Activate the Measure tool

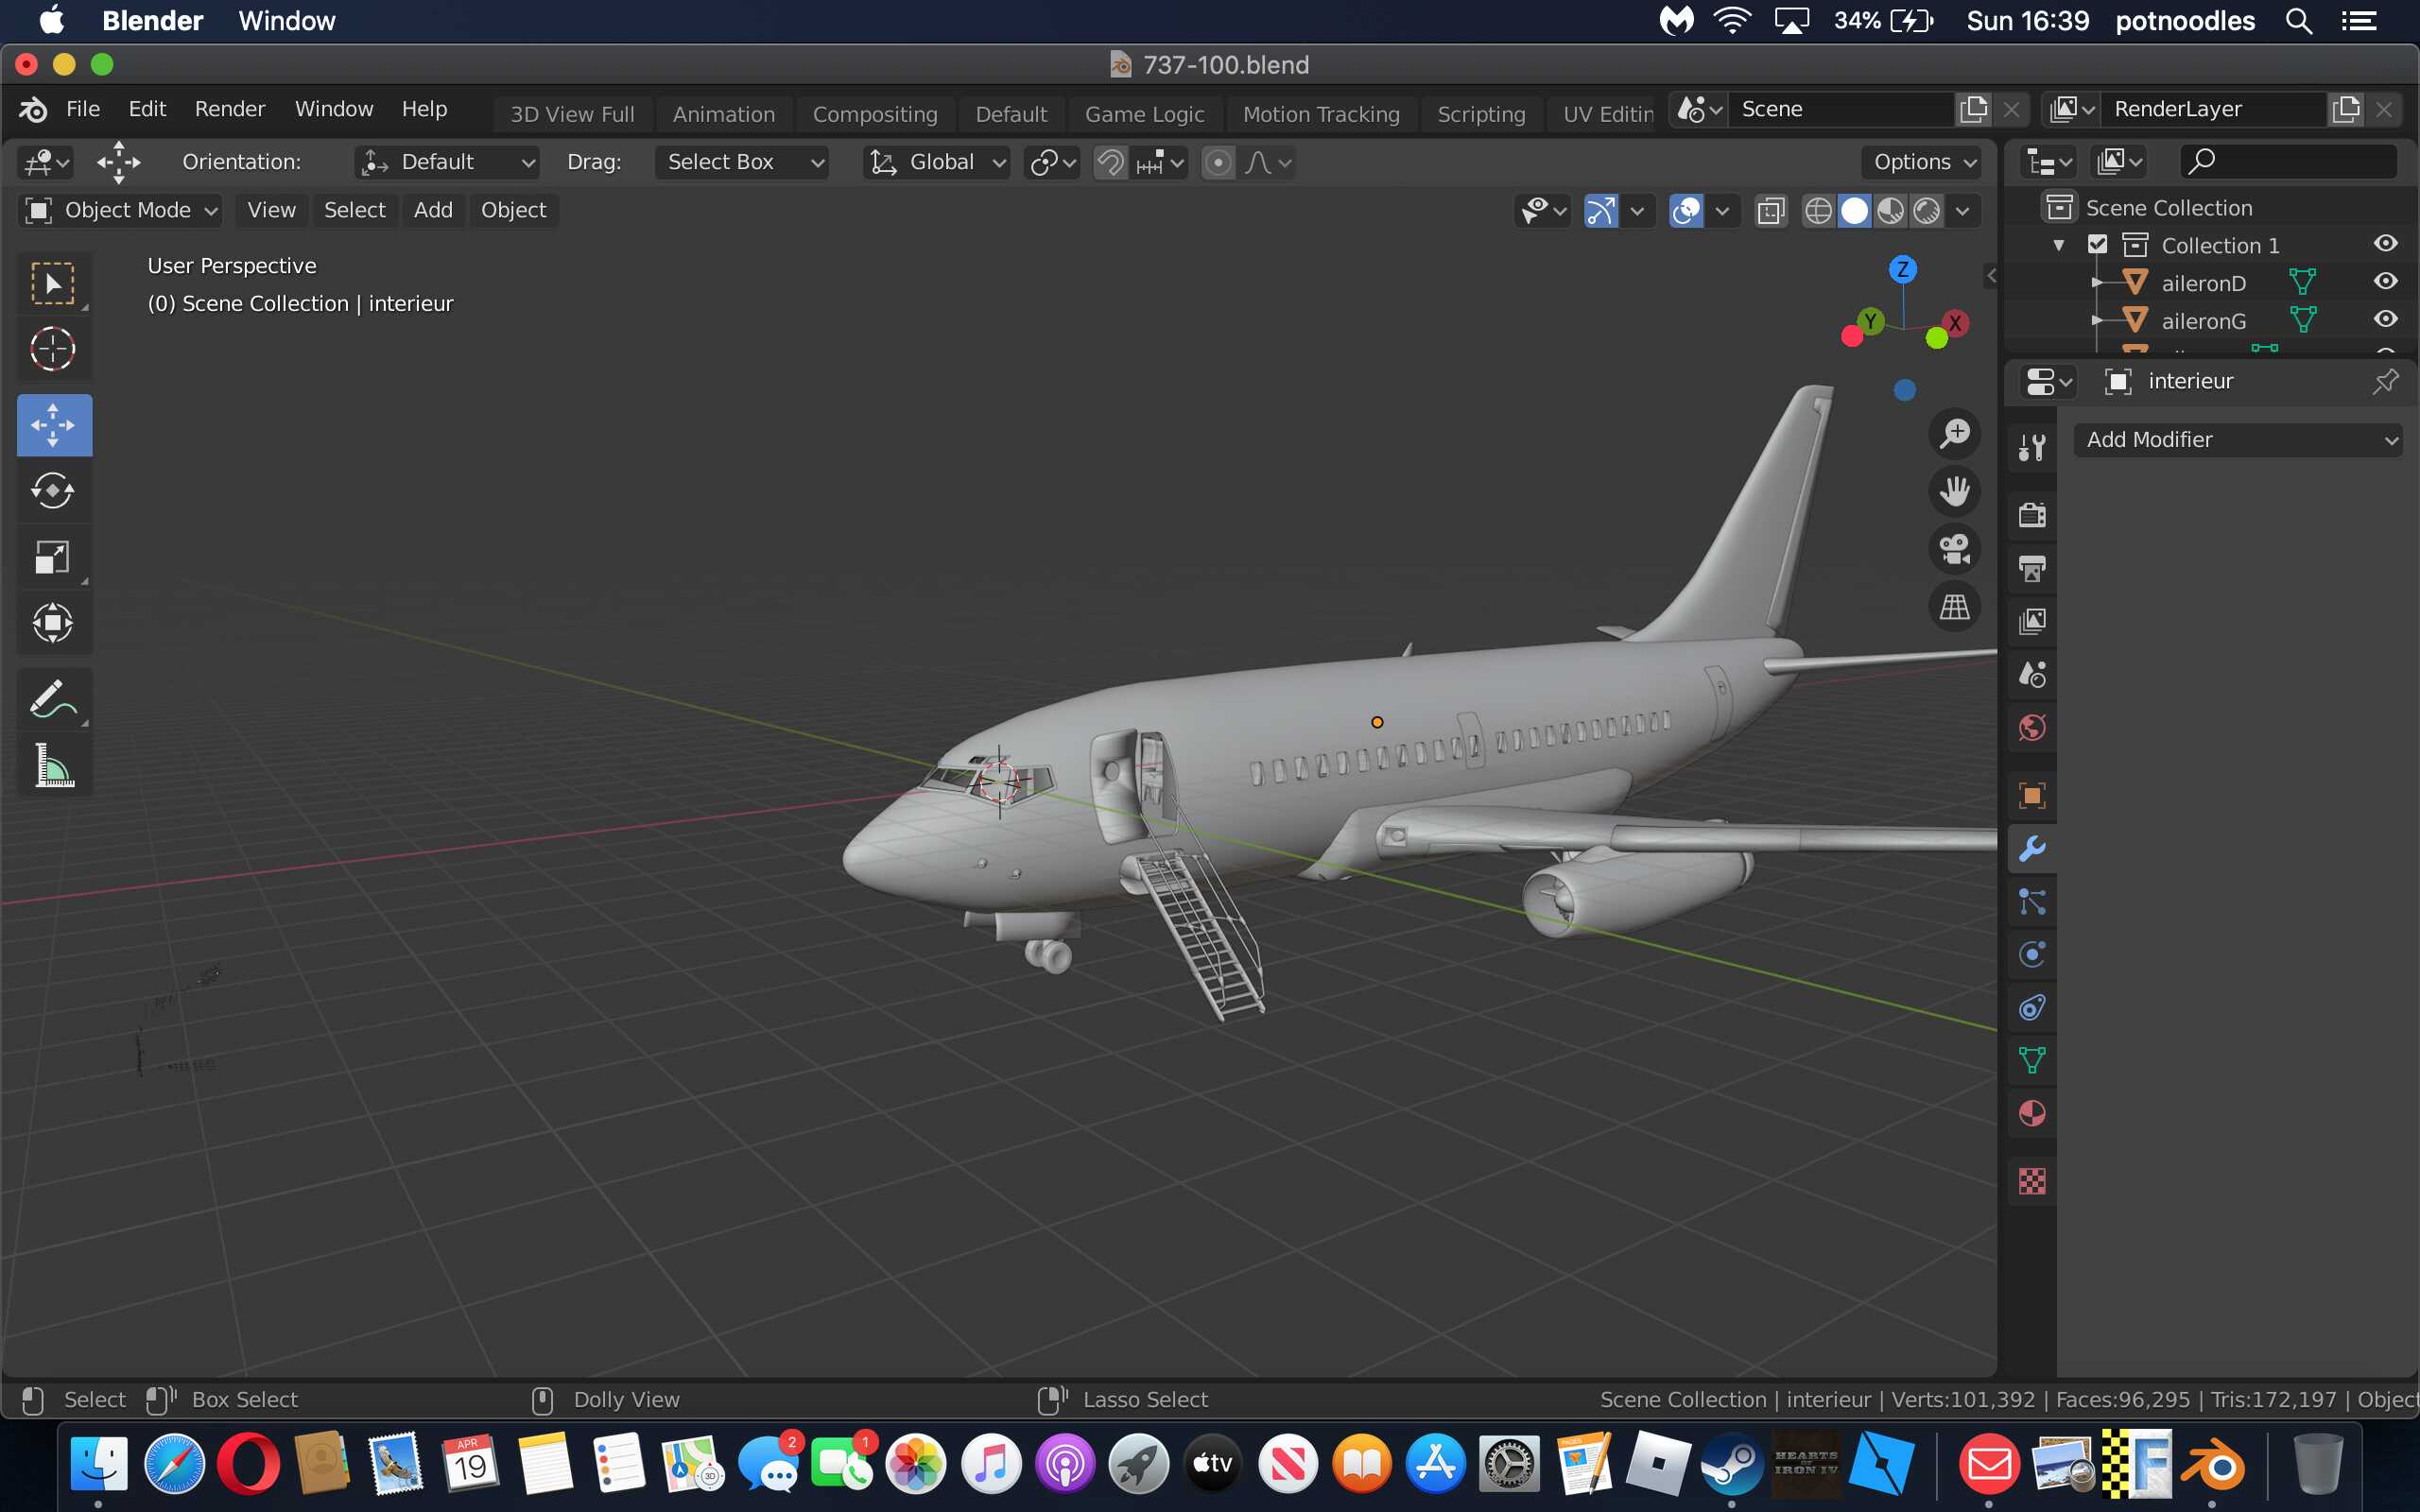pos(54,765)
